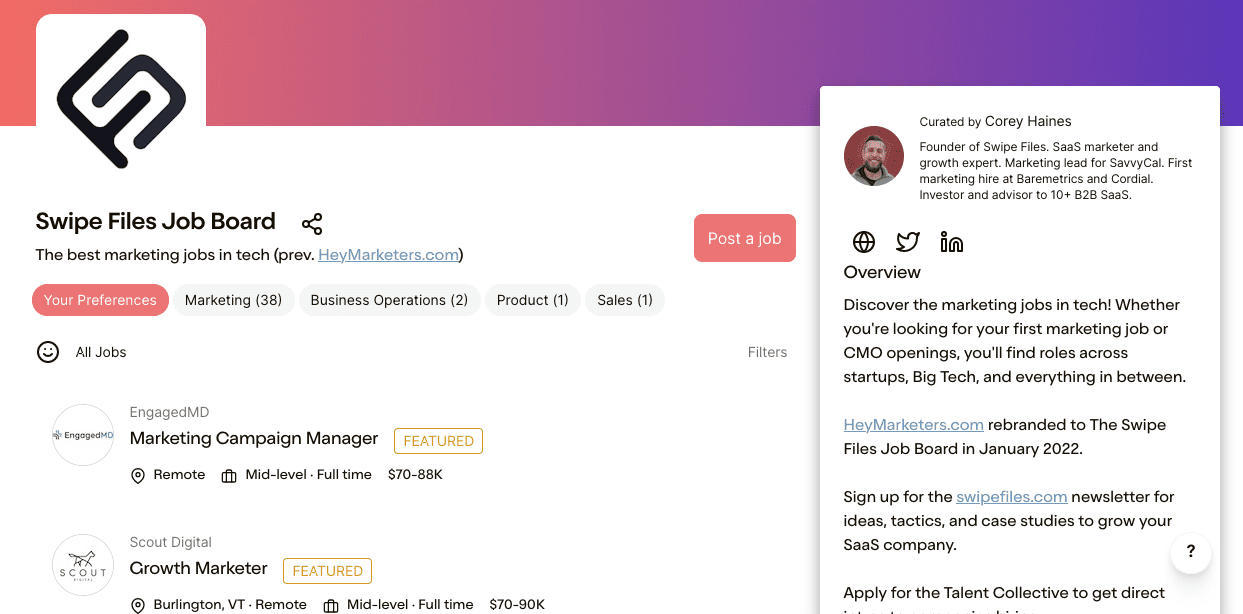Select the Marketing (38) category
The width and height of the screenshot is (1243, 614).
(x=234, y=300)
